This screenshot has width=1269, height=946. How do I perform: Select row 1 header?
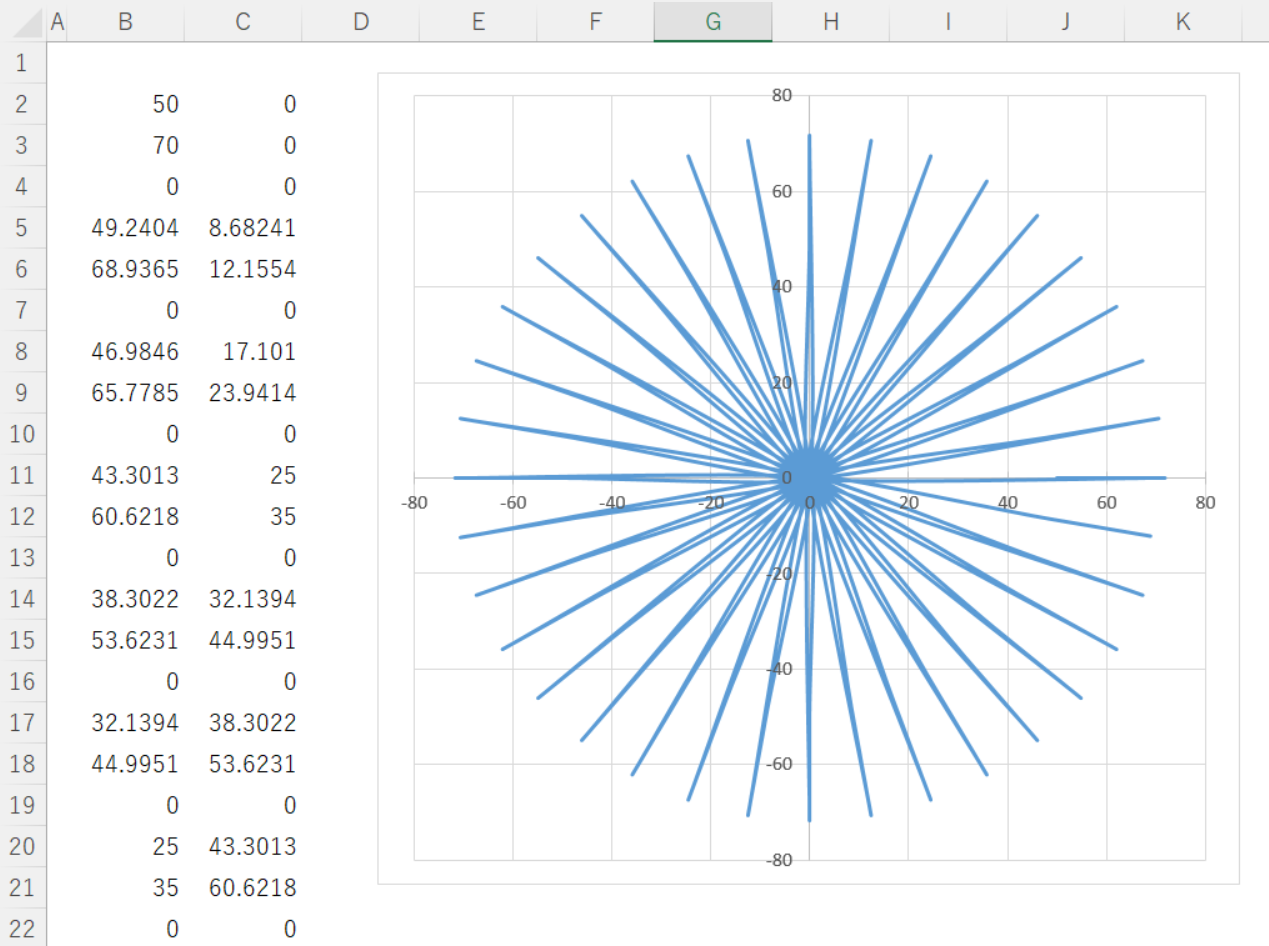pyautogui.click(x=22, y=63)
